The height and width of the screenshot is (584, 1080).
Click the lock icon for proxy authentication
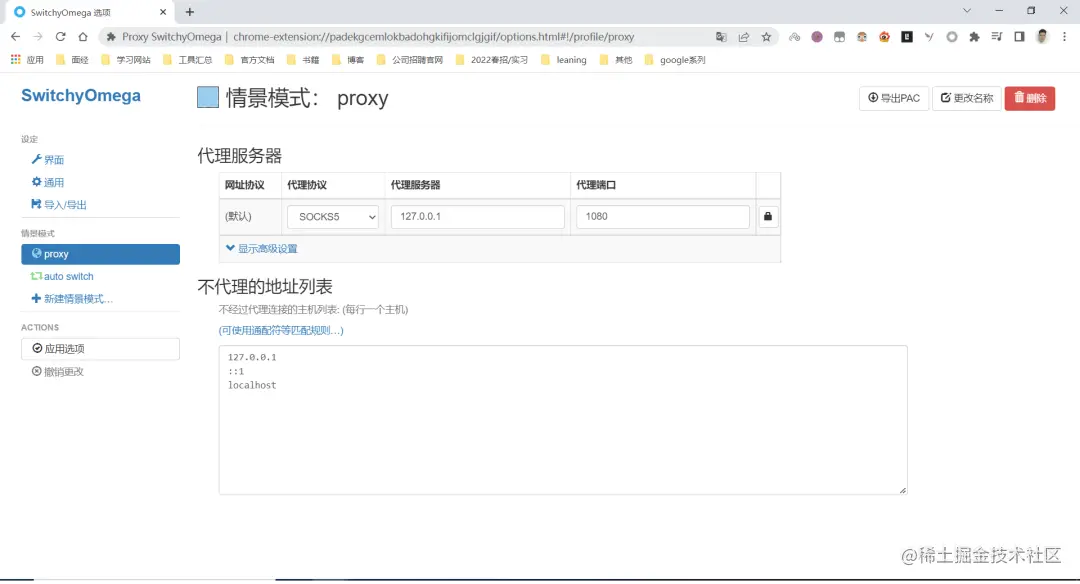pyautogui.click(x=768, y=216)
